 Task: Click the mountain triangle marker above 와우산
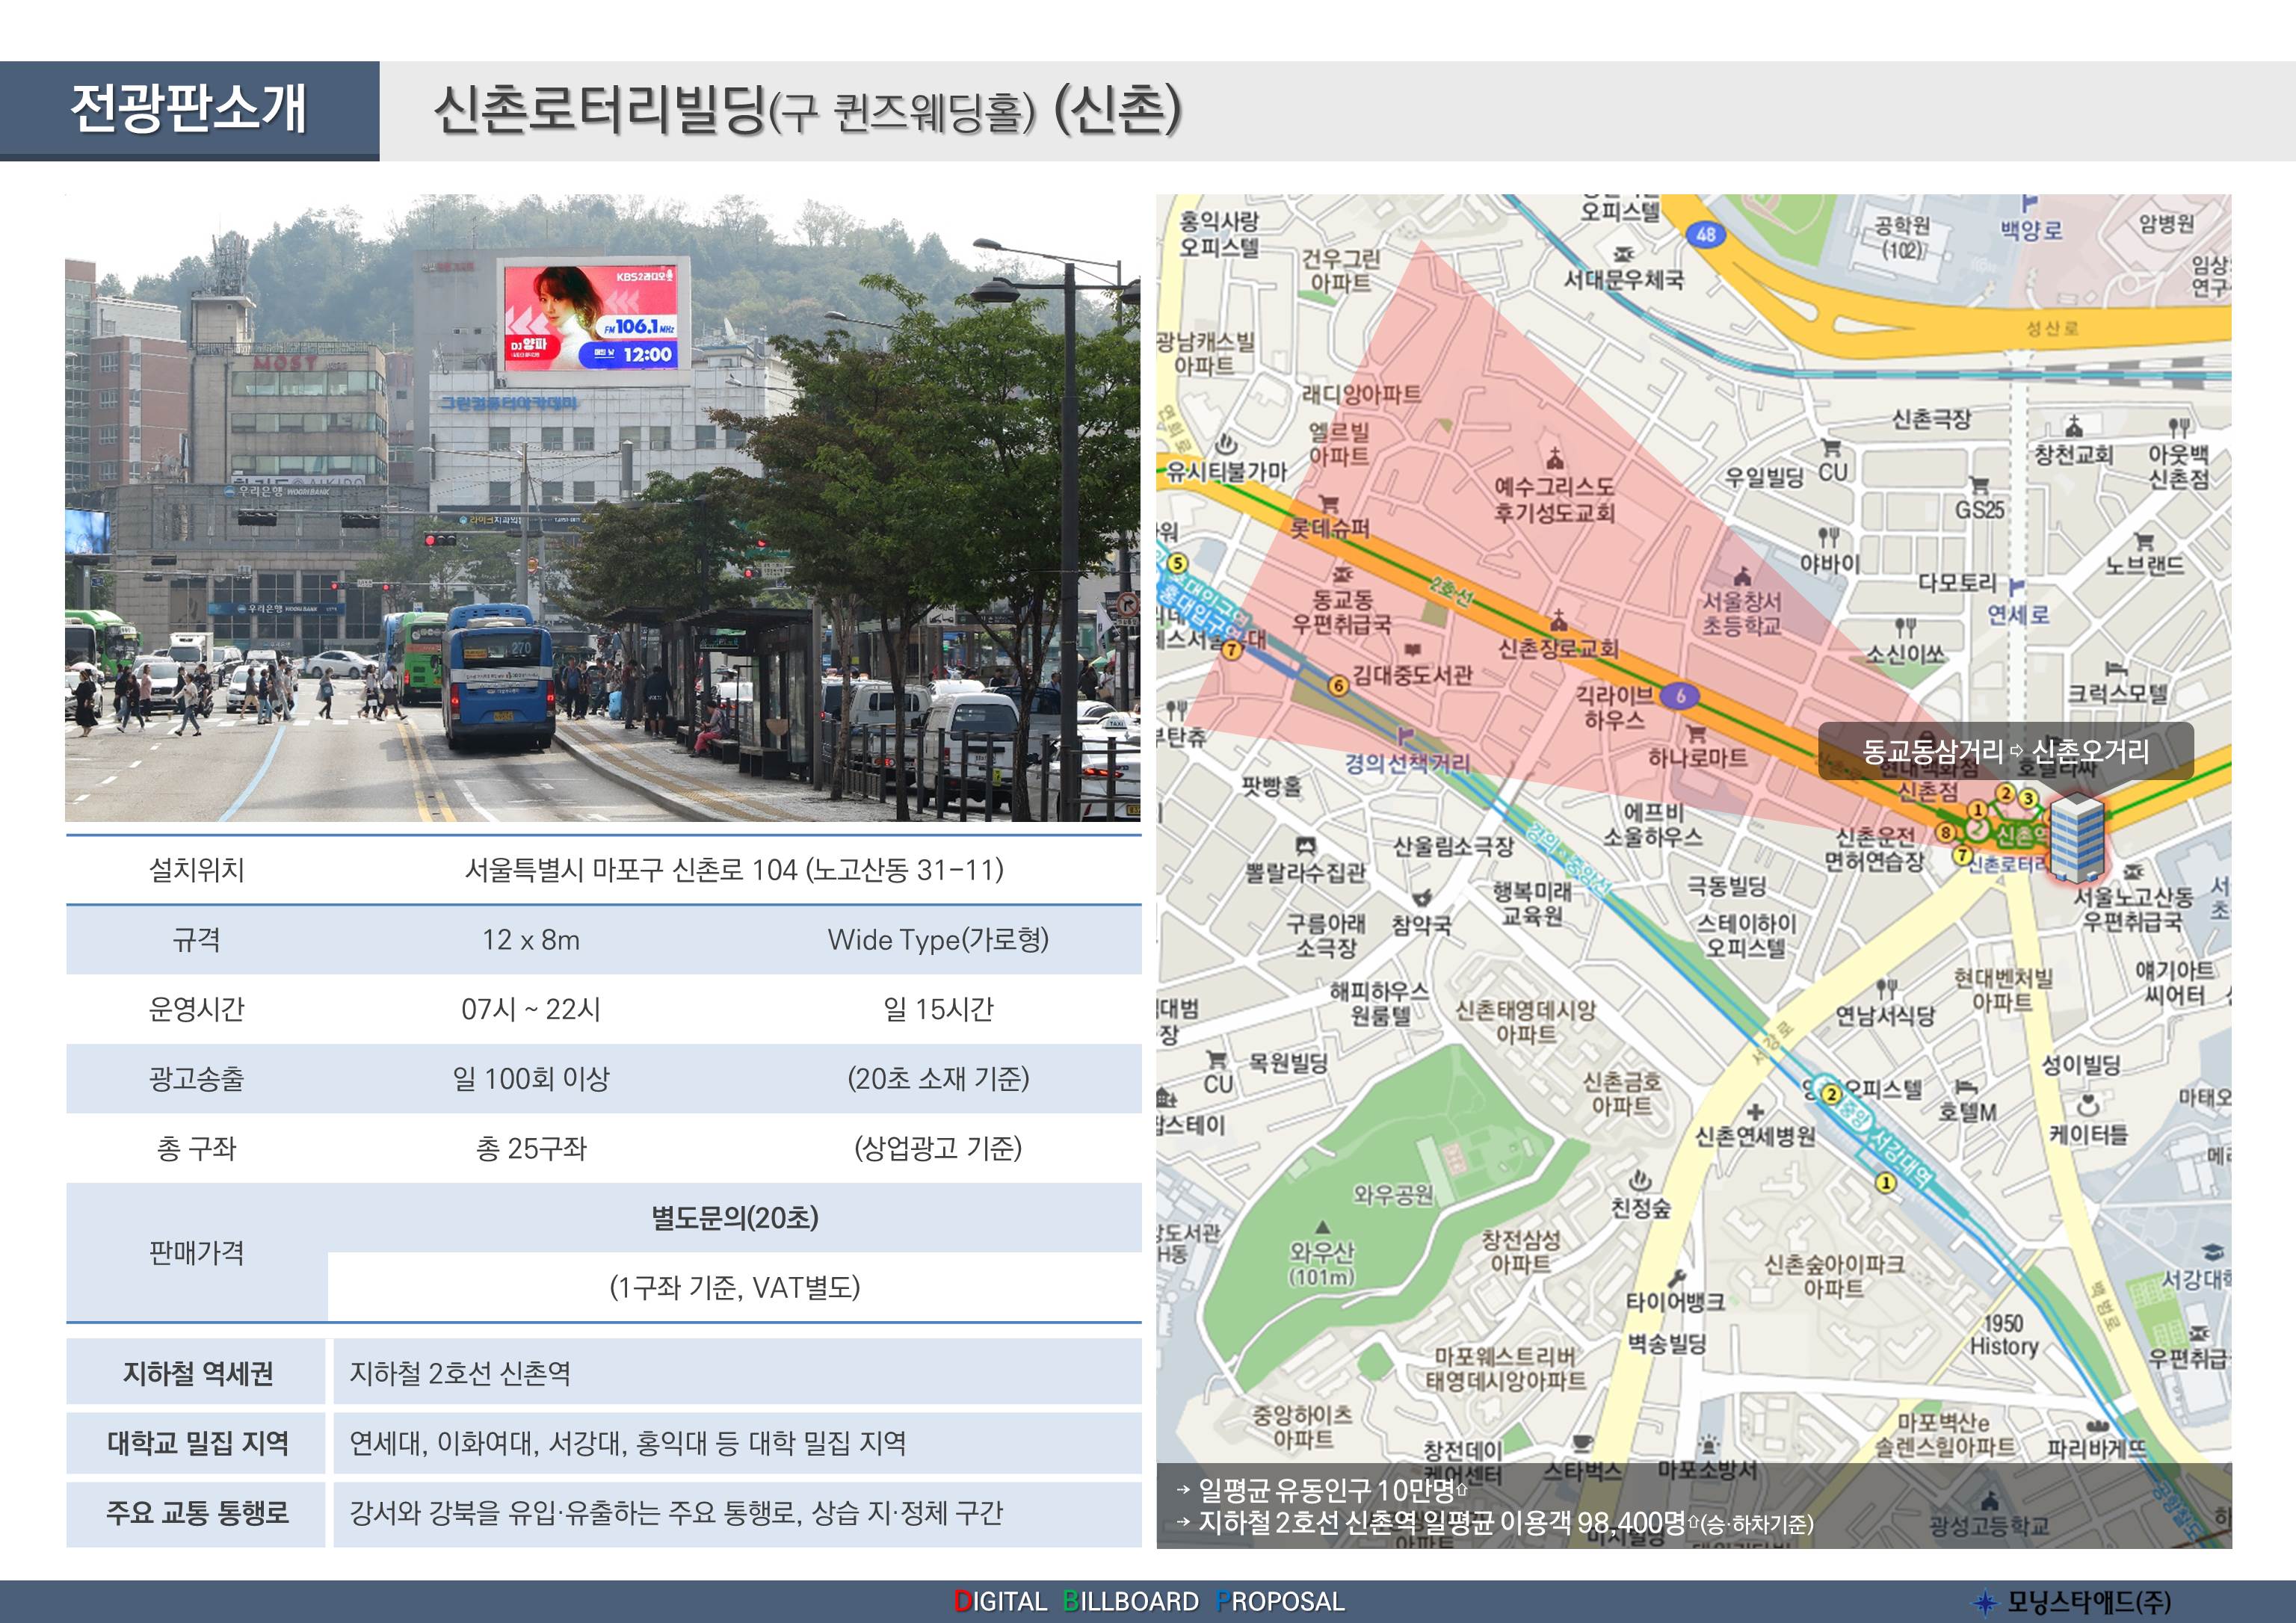[x=1322, y=1227]
